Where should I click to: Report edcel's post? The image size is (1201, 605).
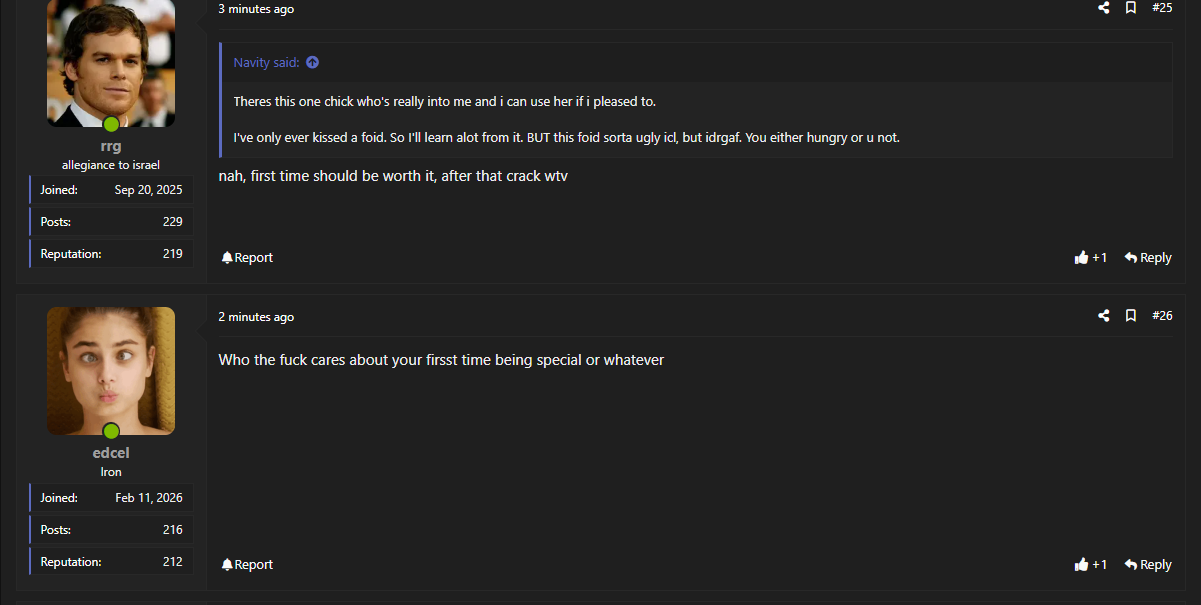point(247,565)
